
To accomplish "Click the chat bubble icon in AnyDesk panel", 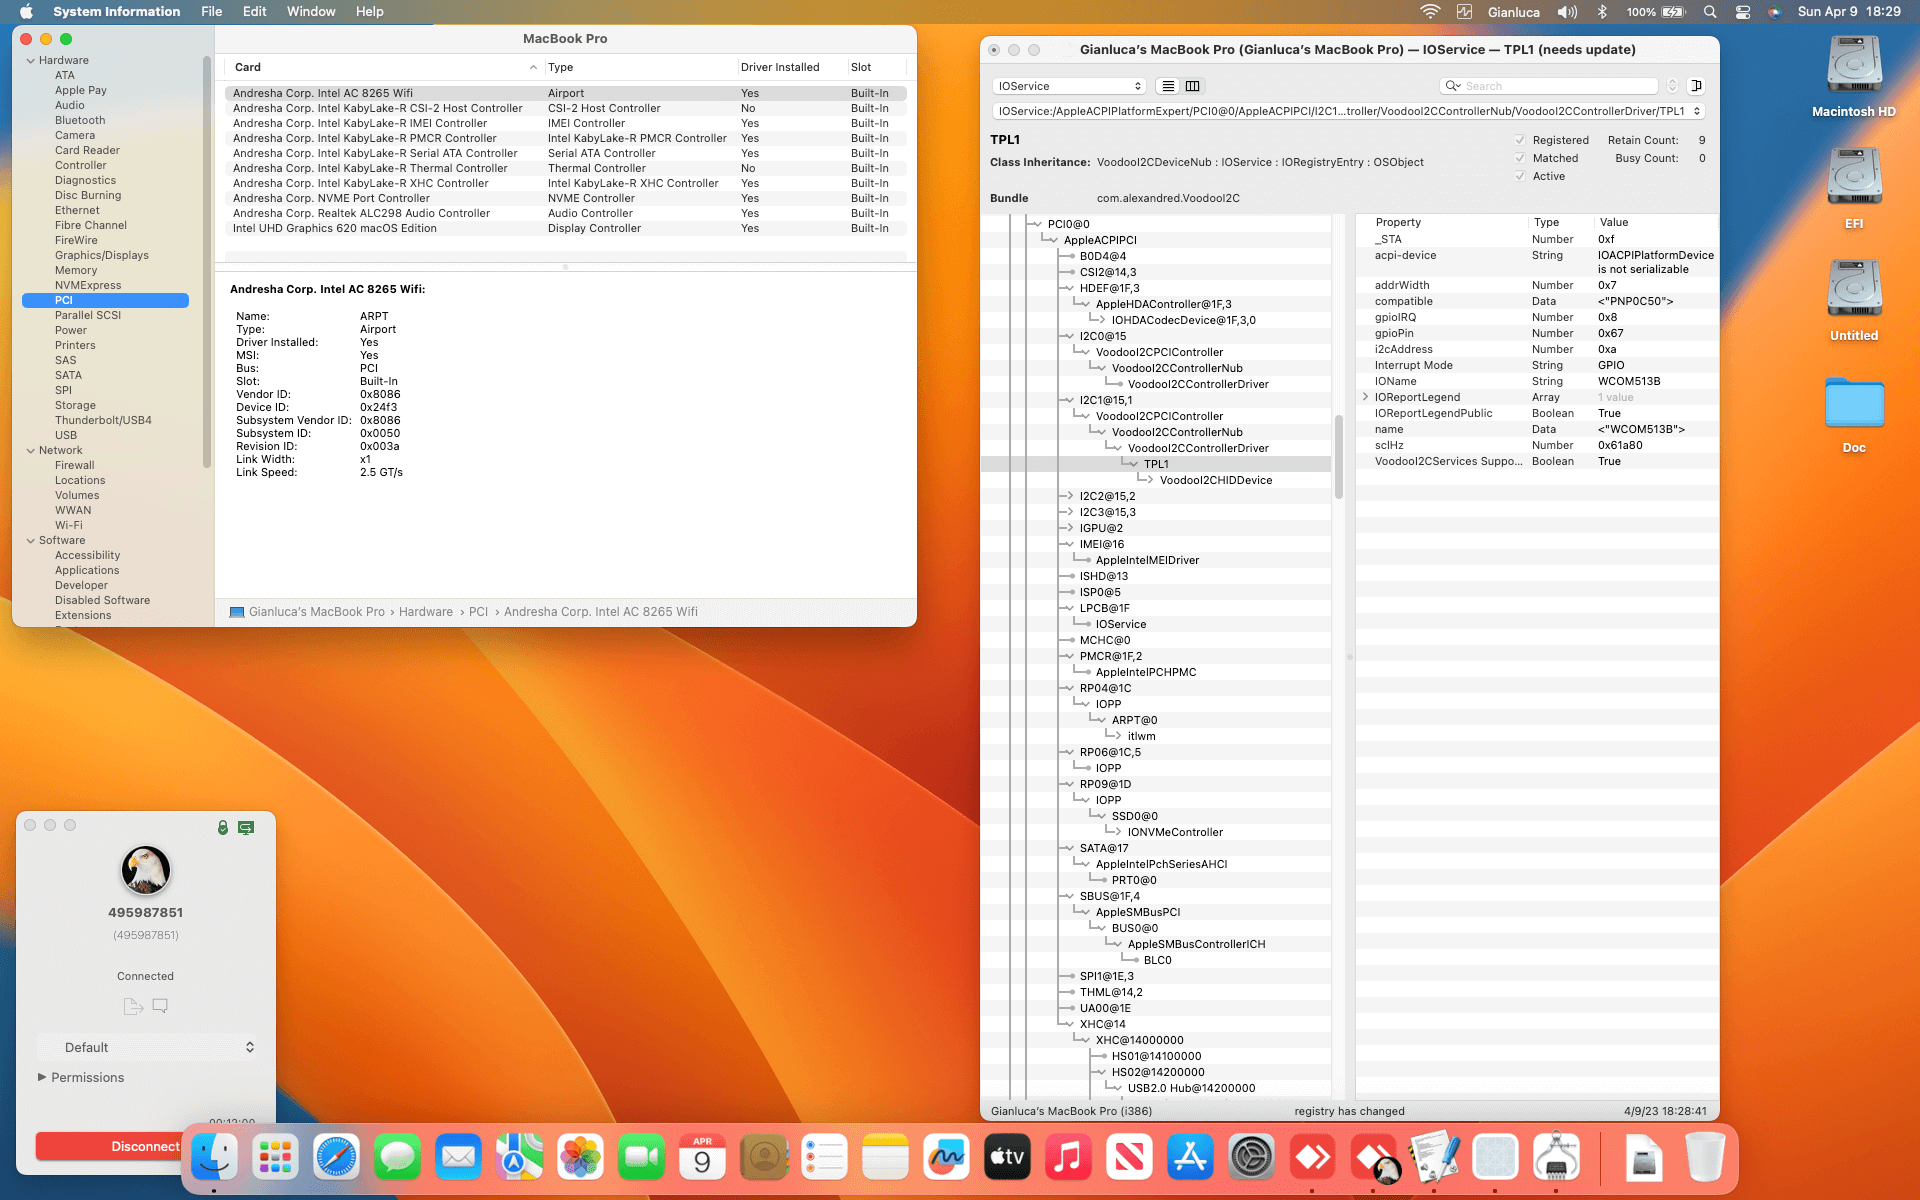I will click(x=160, y=1006).
